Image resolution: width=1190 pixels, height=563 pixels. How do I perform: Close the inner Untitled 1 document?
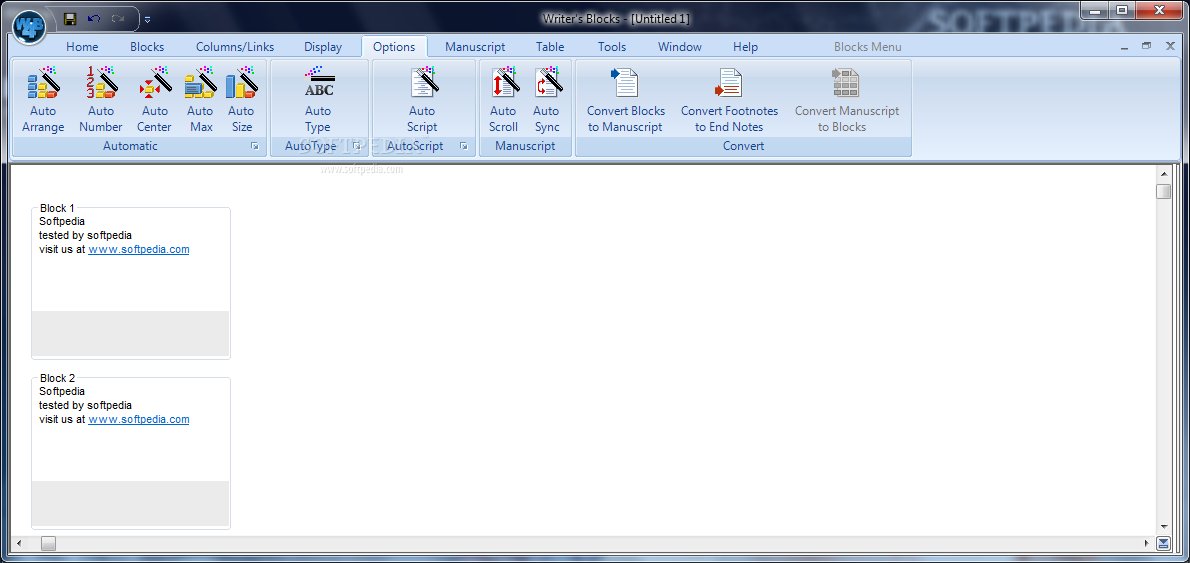click(1170, 46)
